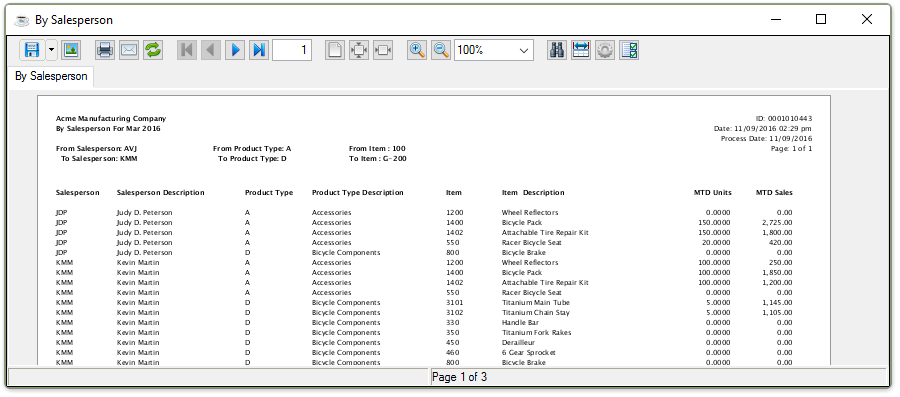Image resolution: width=900 pixels, height=397 pixels.
Task: Jump to last page button
Action: tap(259, 50)
